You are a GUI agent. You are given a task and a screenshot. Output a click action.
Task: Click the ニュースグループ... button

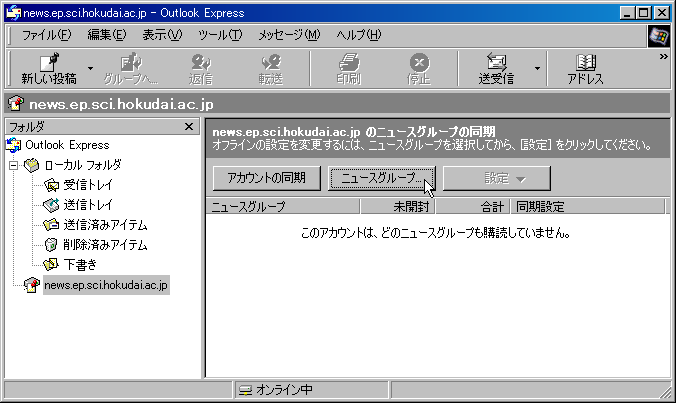382,178
